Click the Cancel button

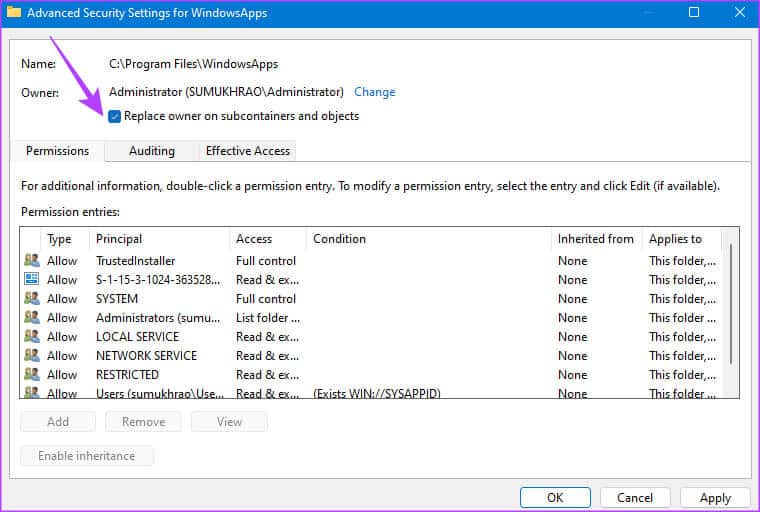click(x=635, y=497)
